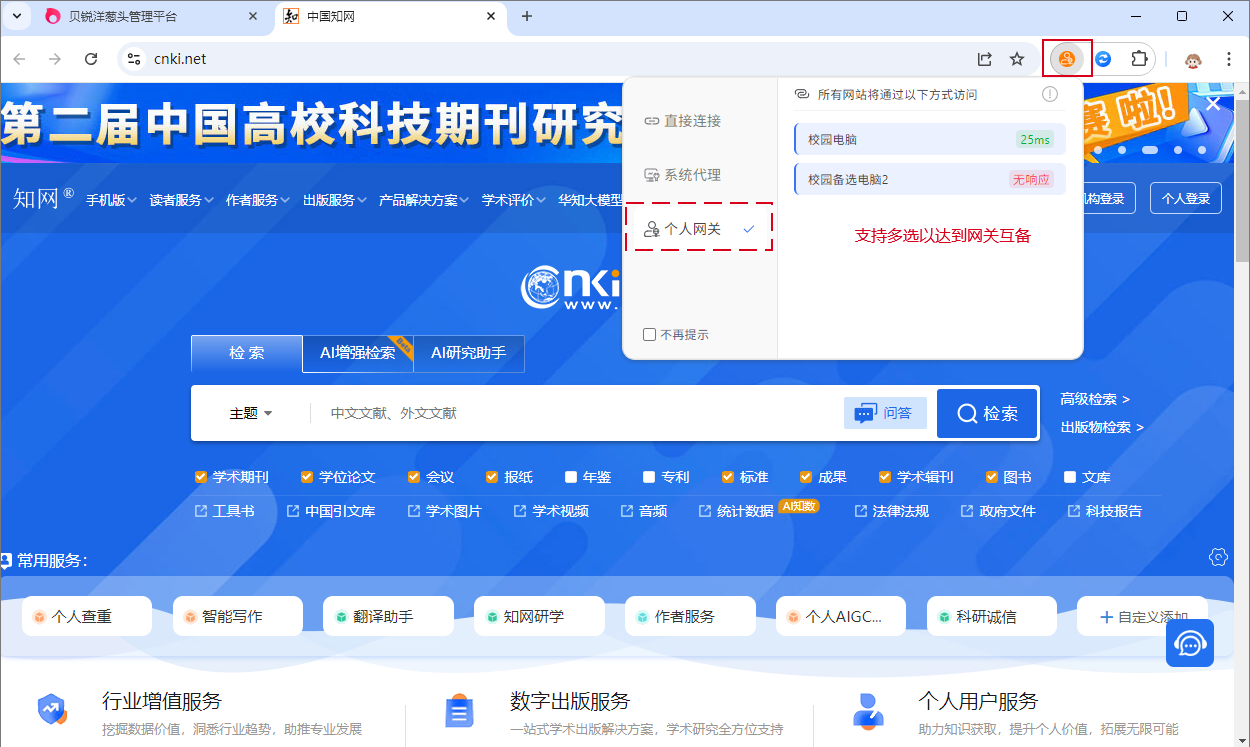Click the orange gateway extension icon
Image resolution: width=1250 pixels, height=747 pixels.
pos(1067,59)
